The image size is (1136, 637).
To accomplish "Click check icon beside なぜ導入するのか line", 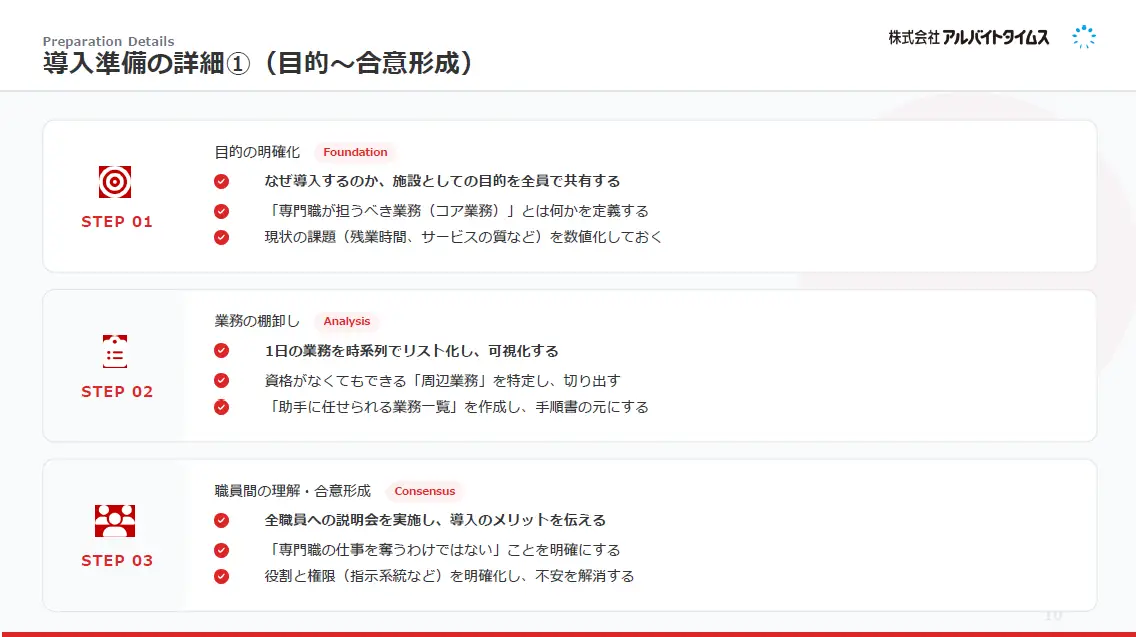I will point(221,182).
